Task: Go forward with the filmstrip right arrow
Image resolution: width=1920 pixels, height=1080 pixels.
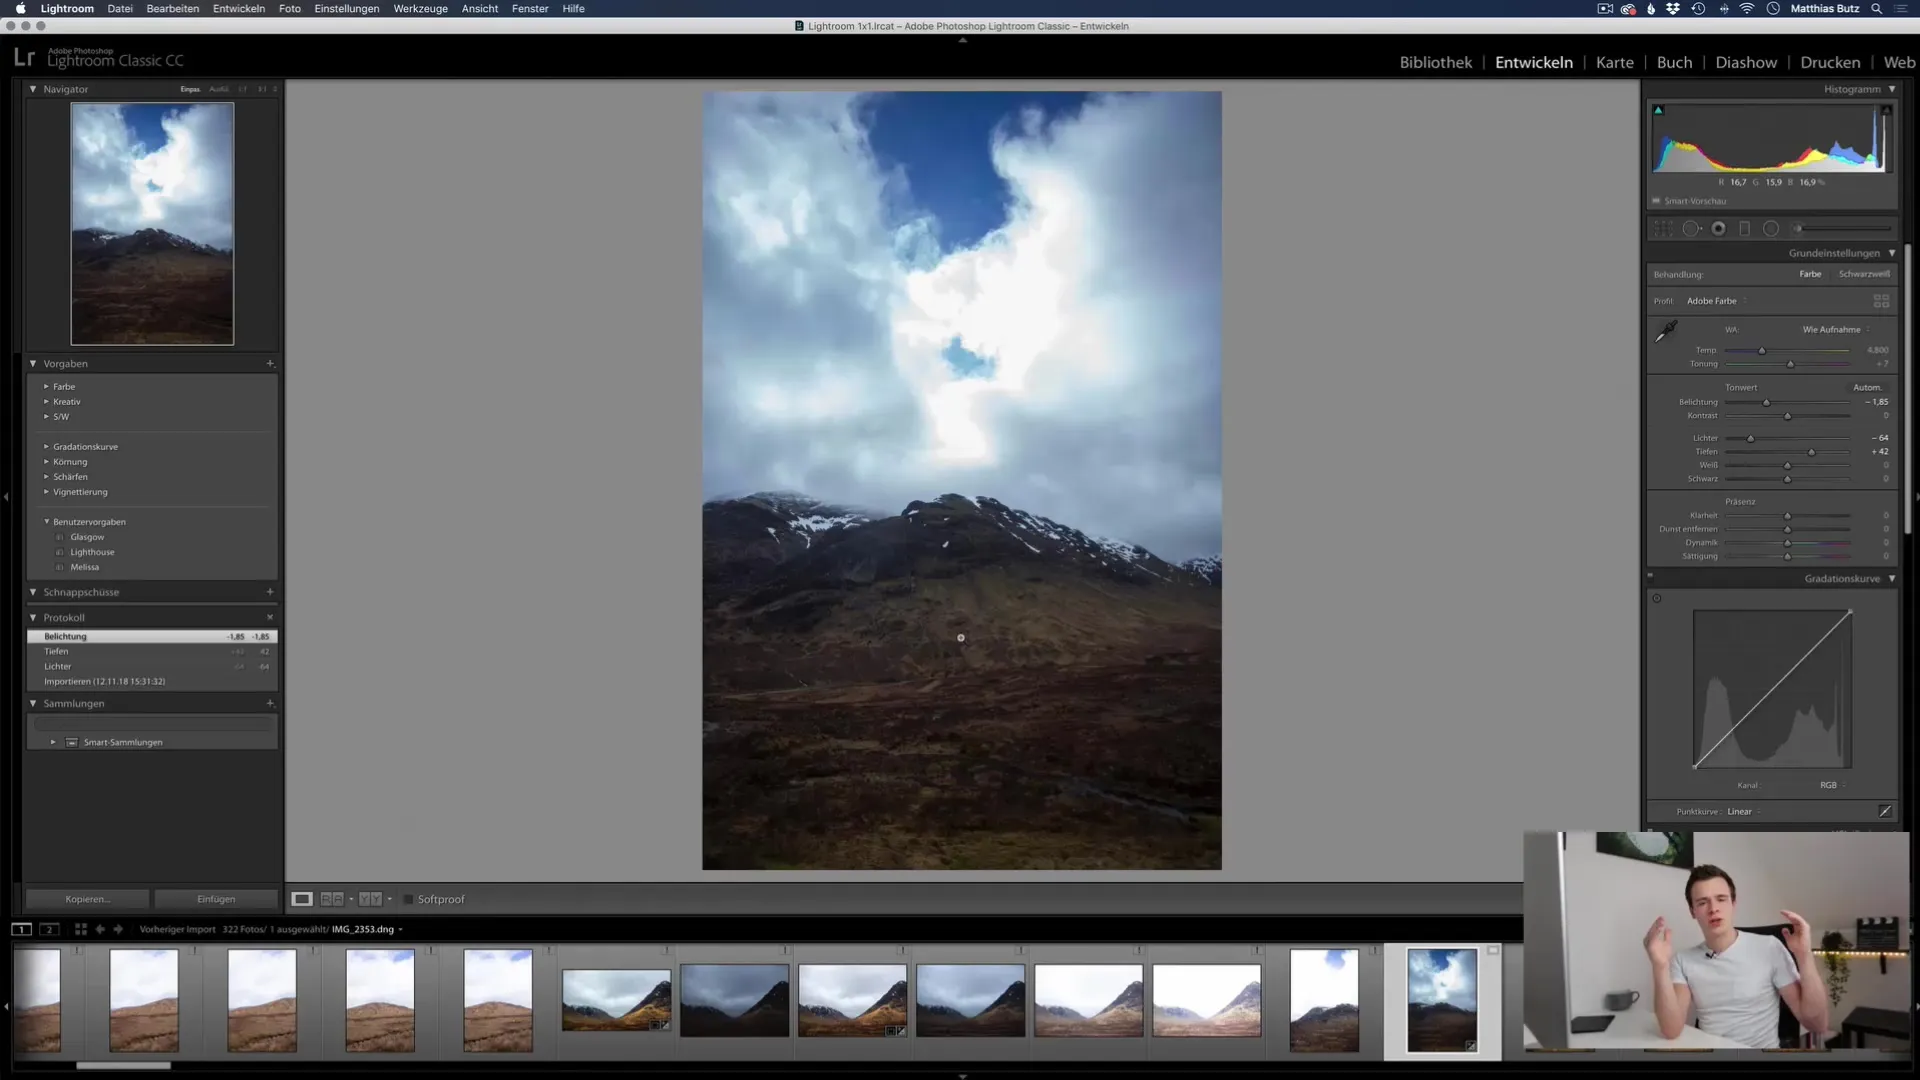Action: click(118, 929)
